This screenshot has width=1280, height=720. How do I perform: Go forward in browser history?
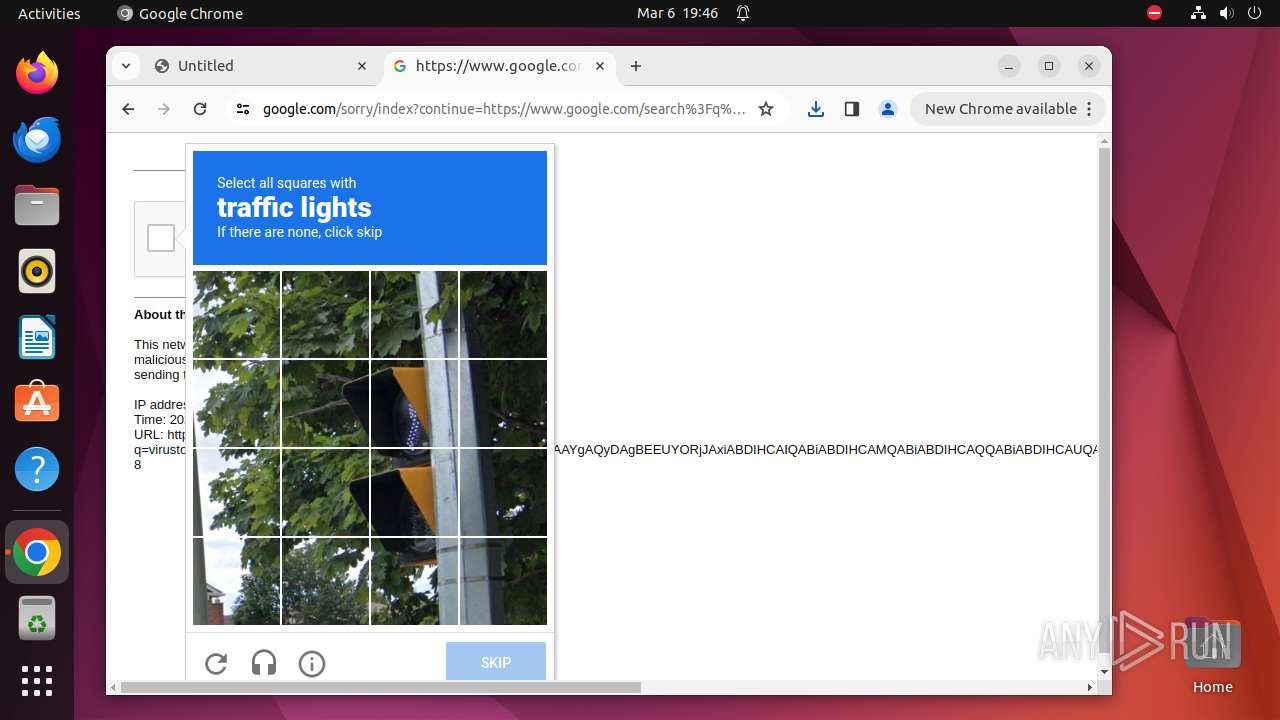point(164,109)
